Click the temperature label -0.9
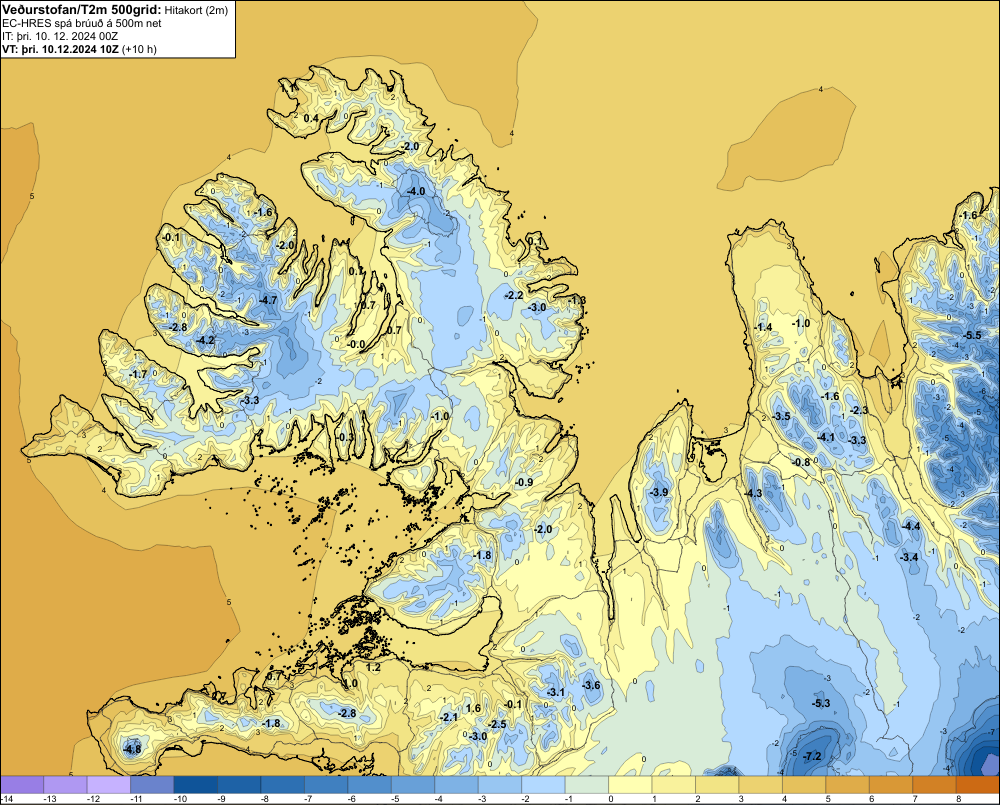The image size is (1000, 805). (x=524, y=482)
